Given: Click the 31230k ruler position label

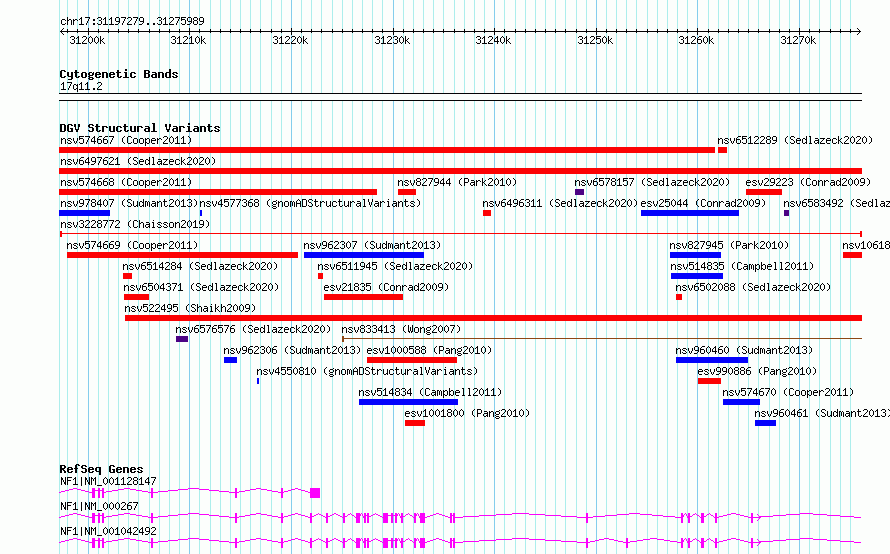Looking at the screenshot, I should pyautogui.click(x=392, y=40).
